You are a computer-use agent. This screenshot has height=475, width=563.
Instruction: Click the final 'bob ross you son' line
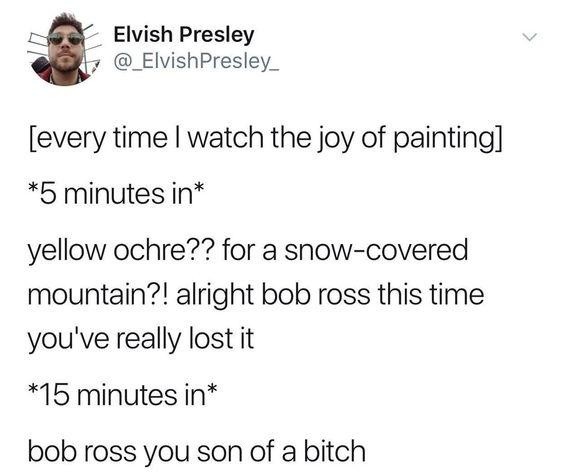tap(197, 452)
